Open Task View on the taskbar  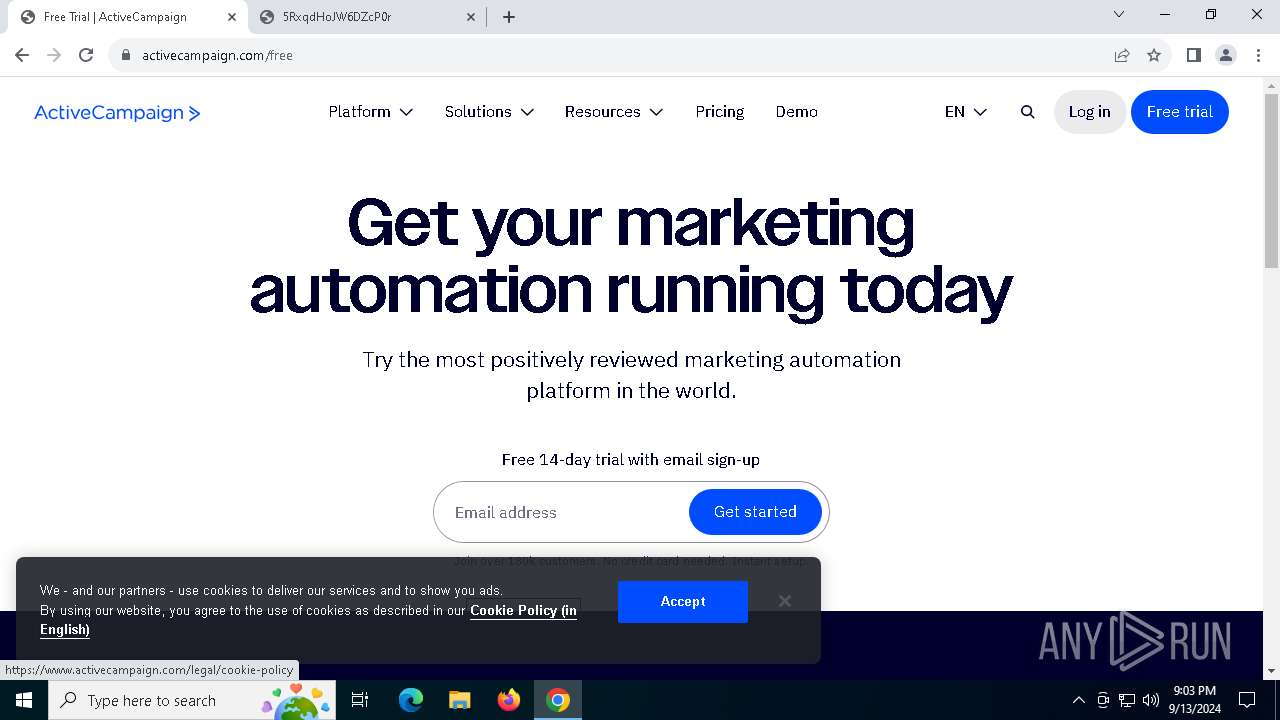click(360, 700)
